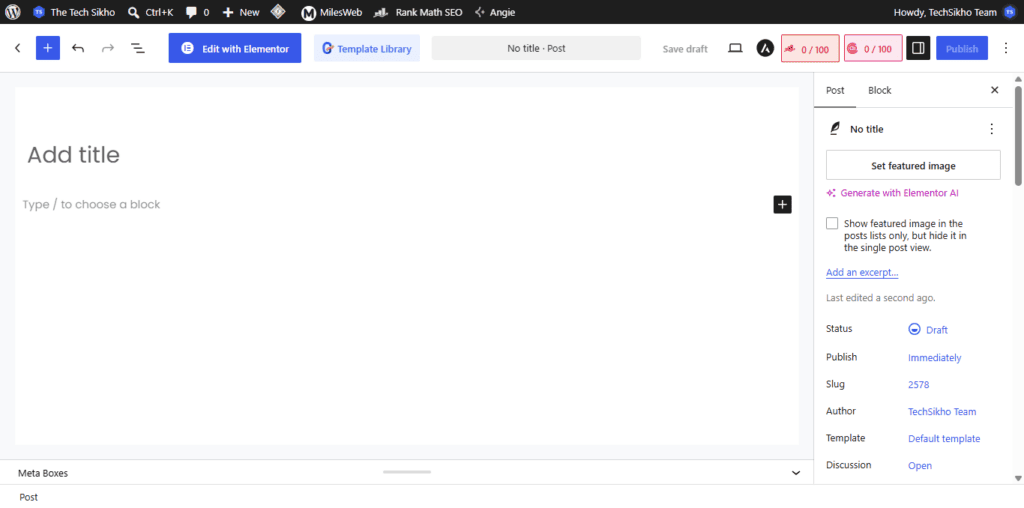
Task: Toggle the settings sidebar panel icon
Action: 918,48
